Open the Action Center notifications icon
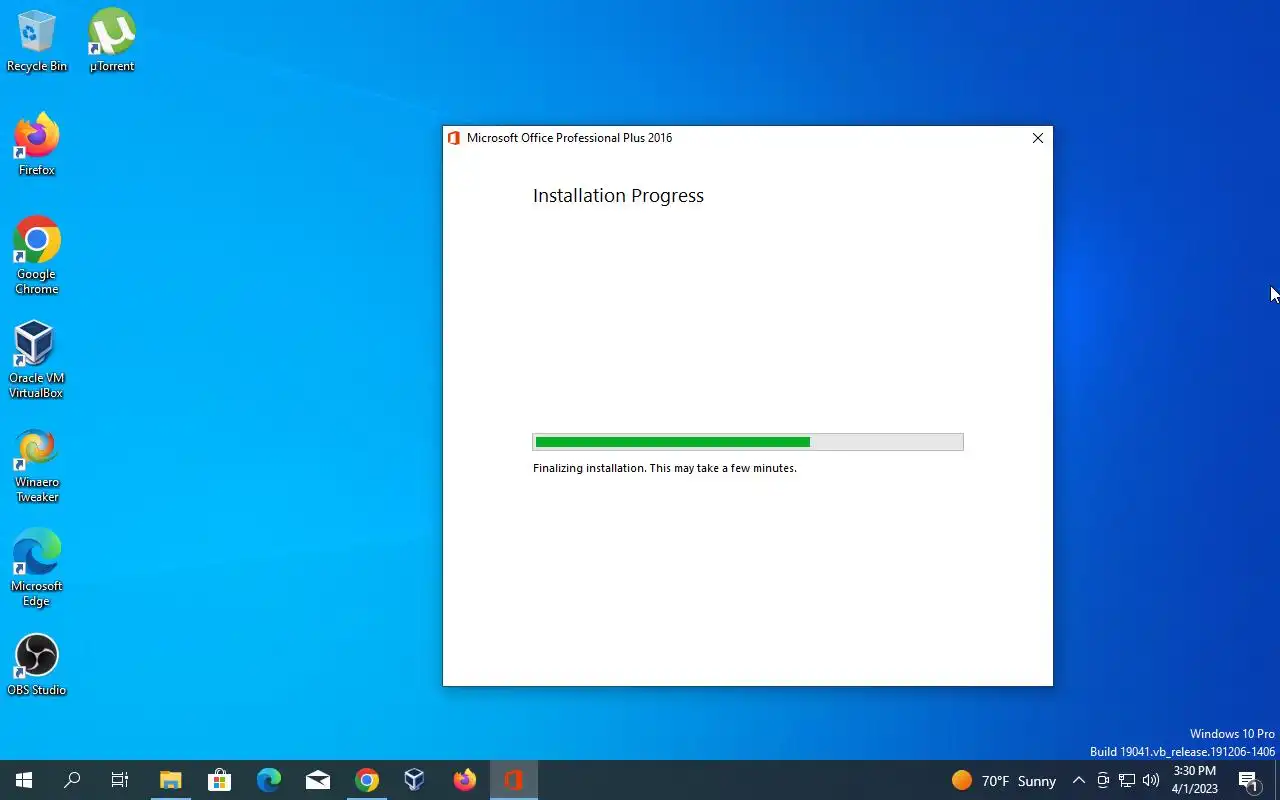Viewport: 1280px width, 800px height. (x=1249, y=780)
